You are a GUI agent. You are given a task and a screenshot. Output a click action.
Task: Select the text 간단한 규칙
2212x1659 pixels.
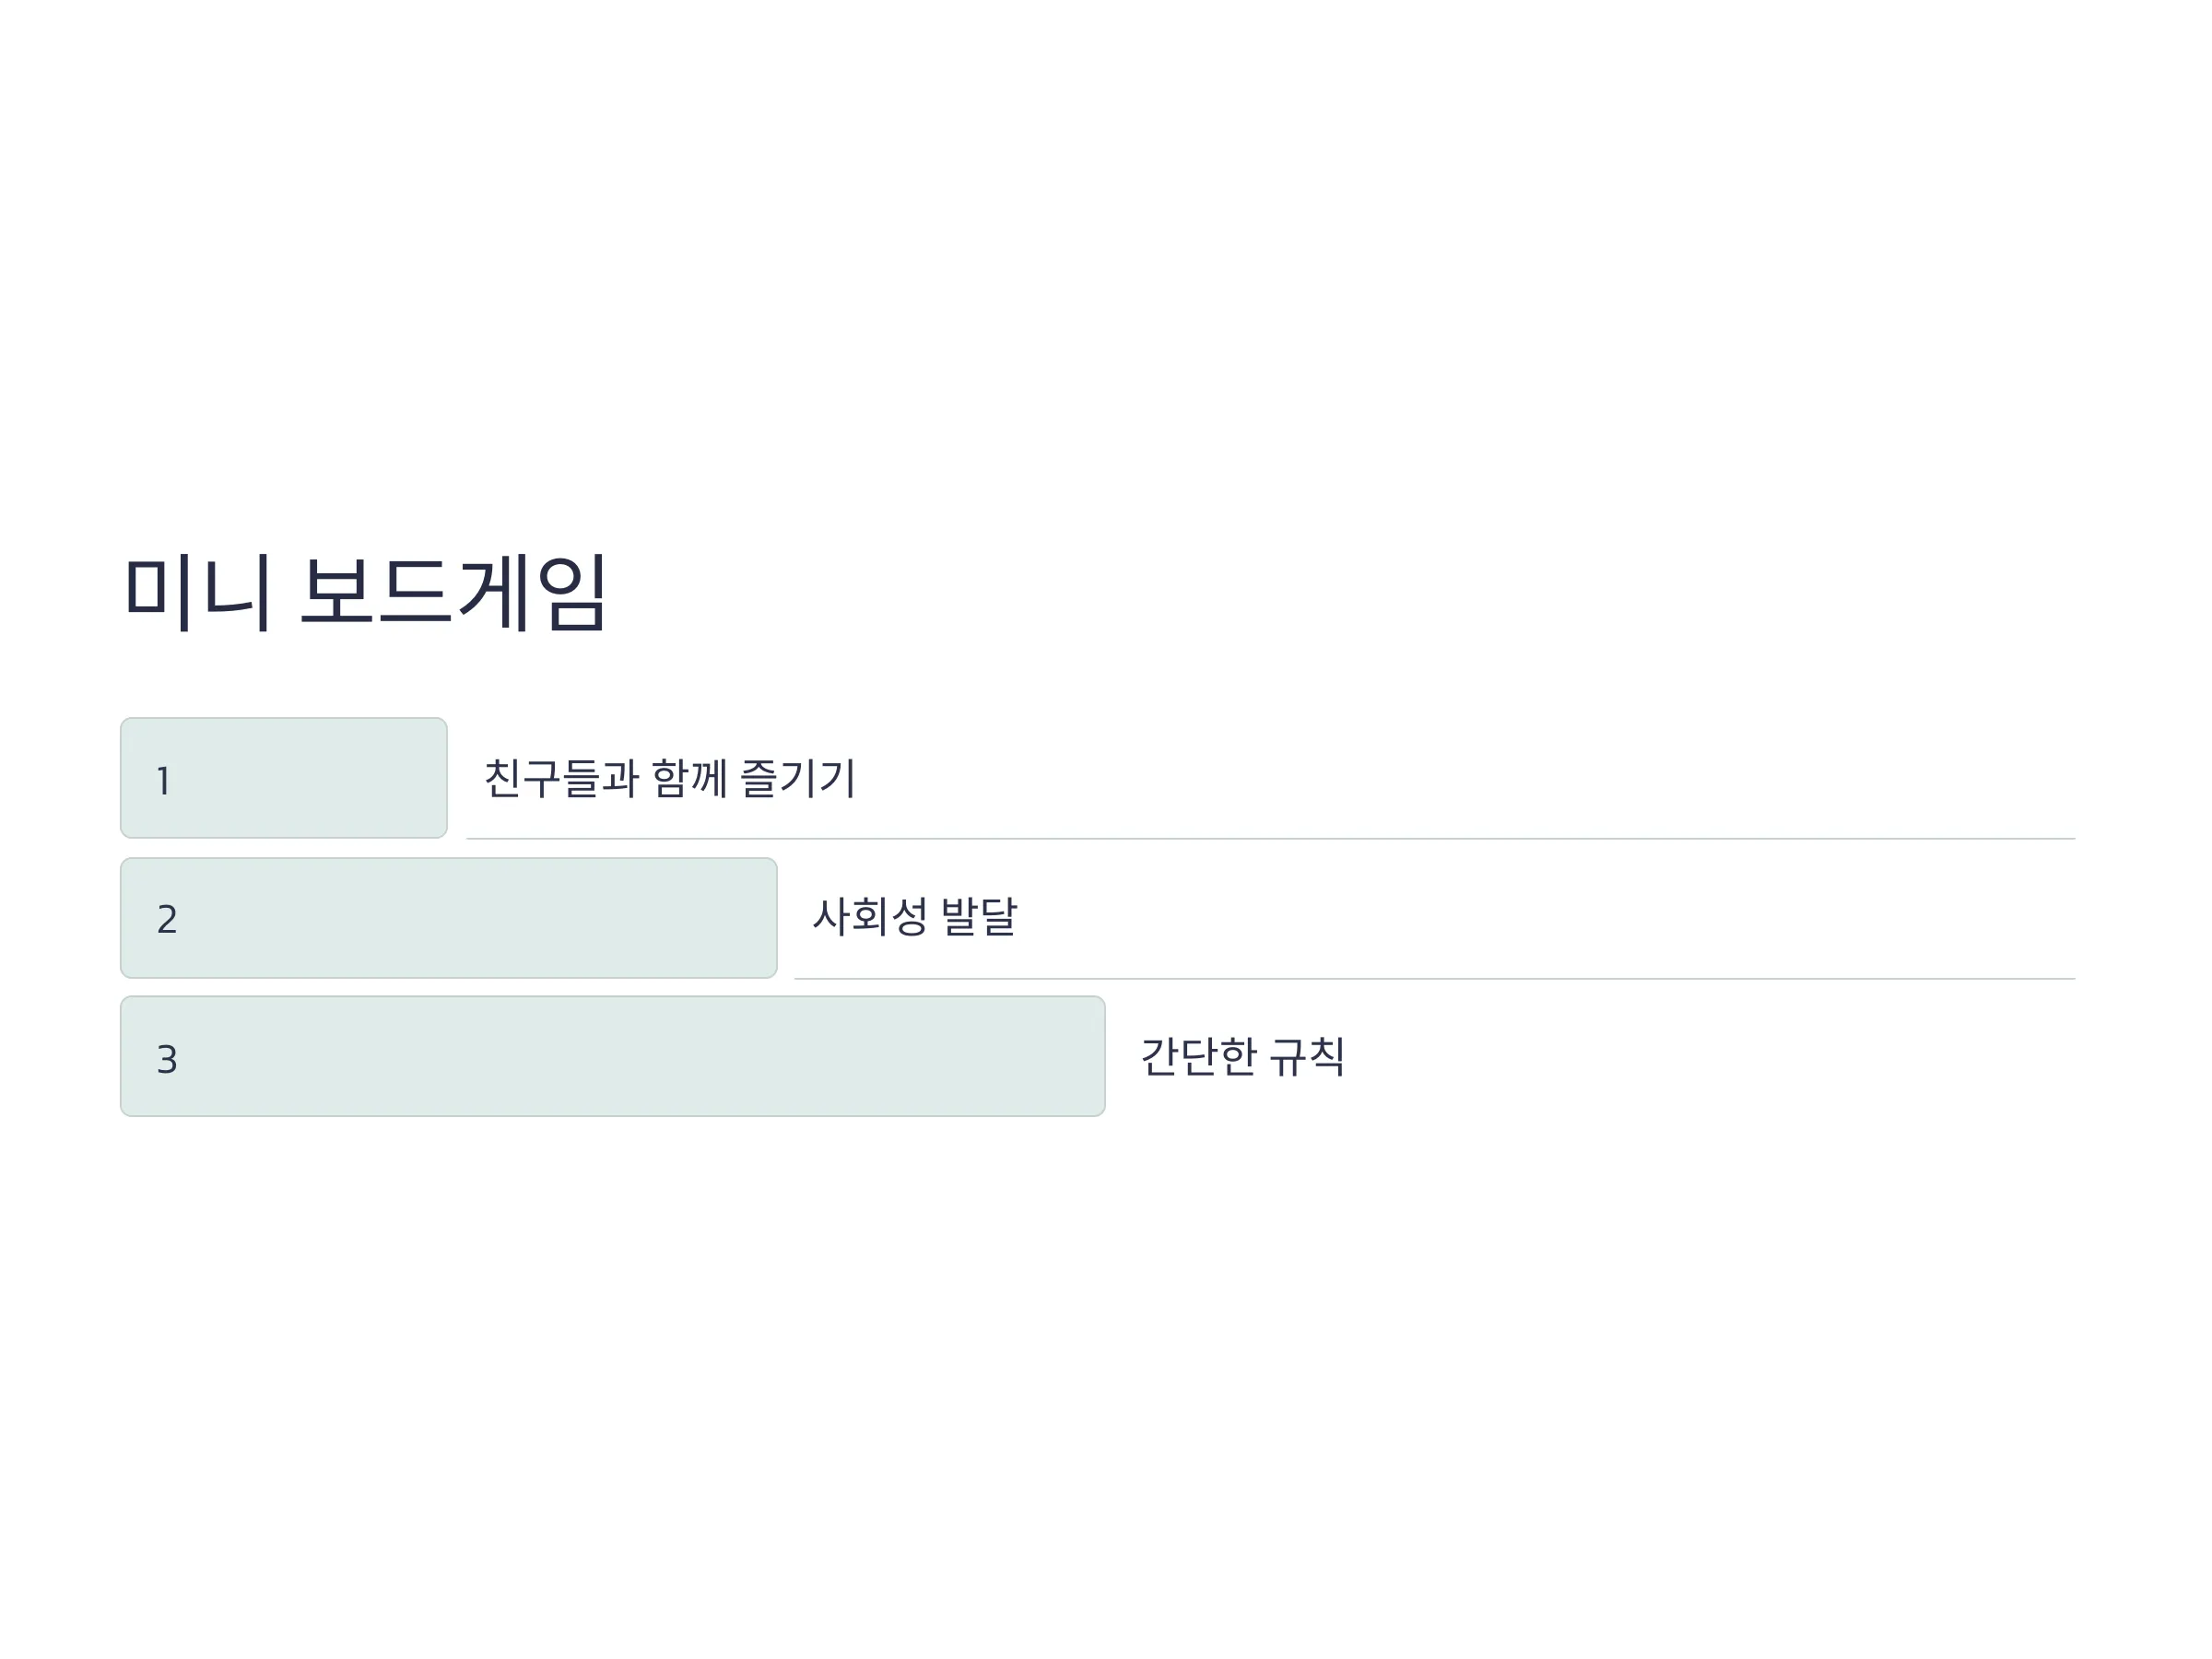[1242, 1056]
